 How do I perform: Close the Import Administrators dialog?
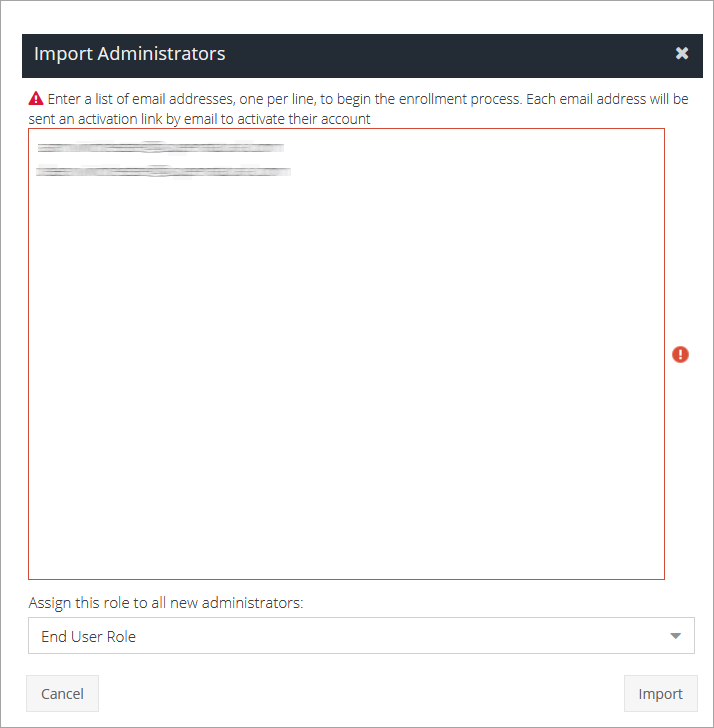(x=682, y=54)
